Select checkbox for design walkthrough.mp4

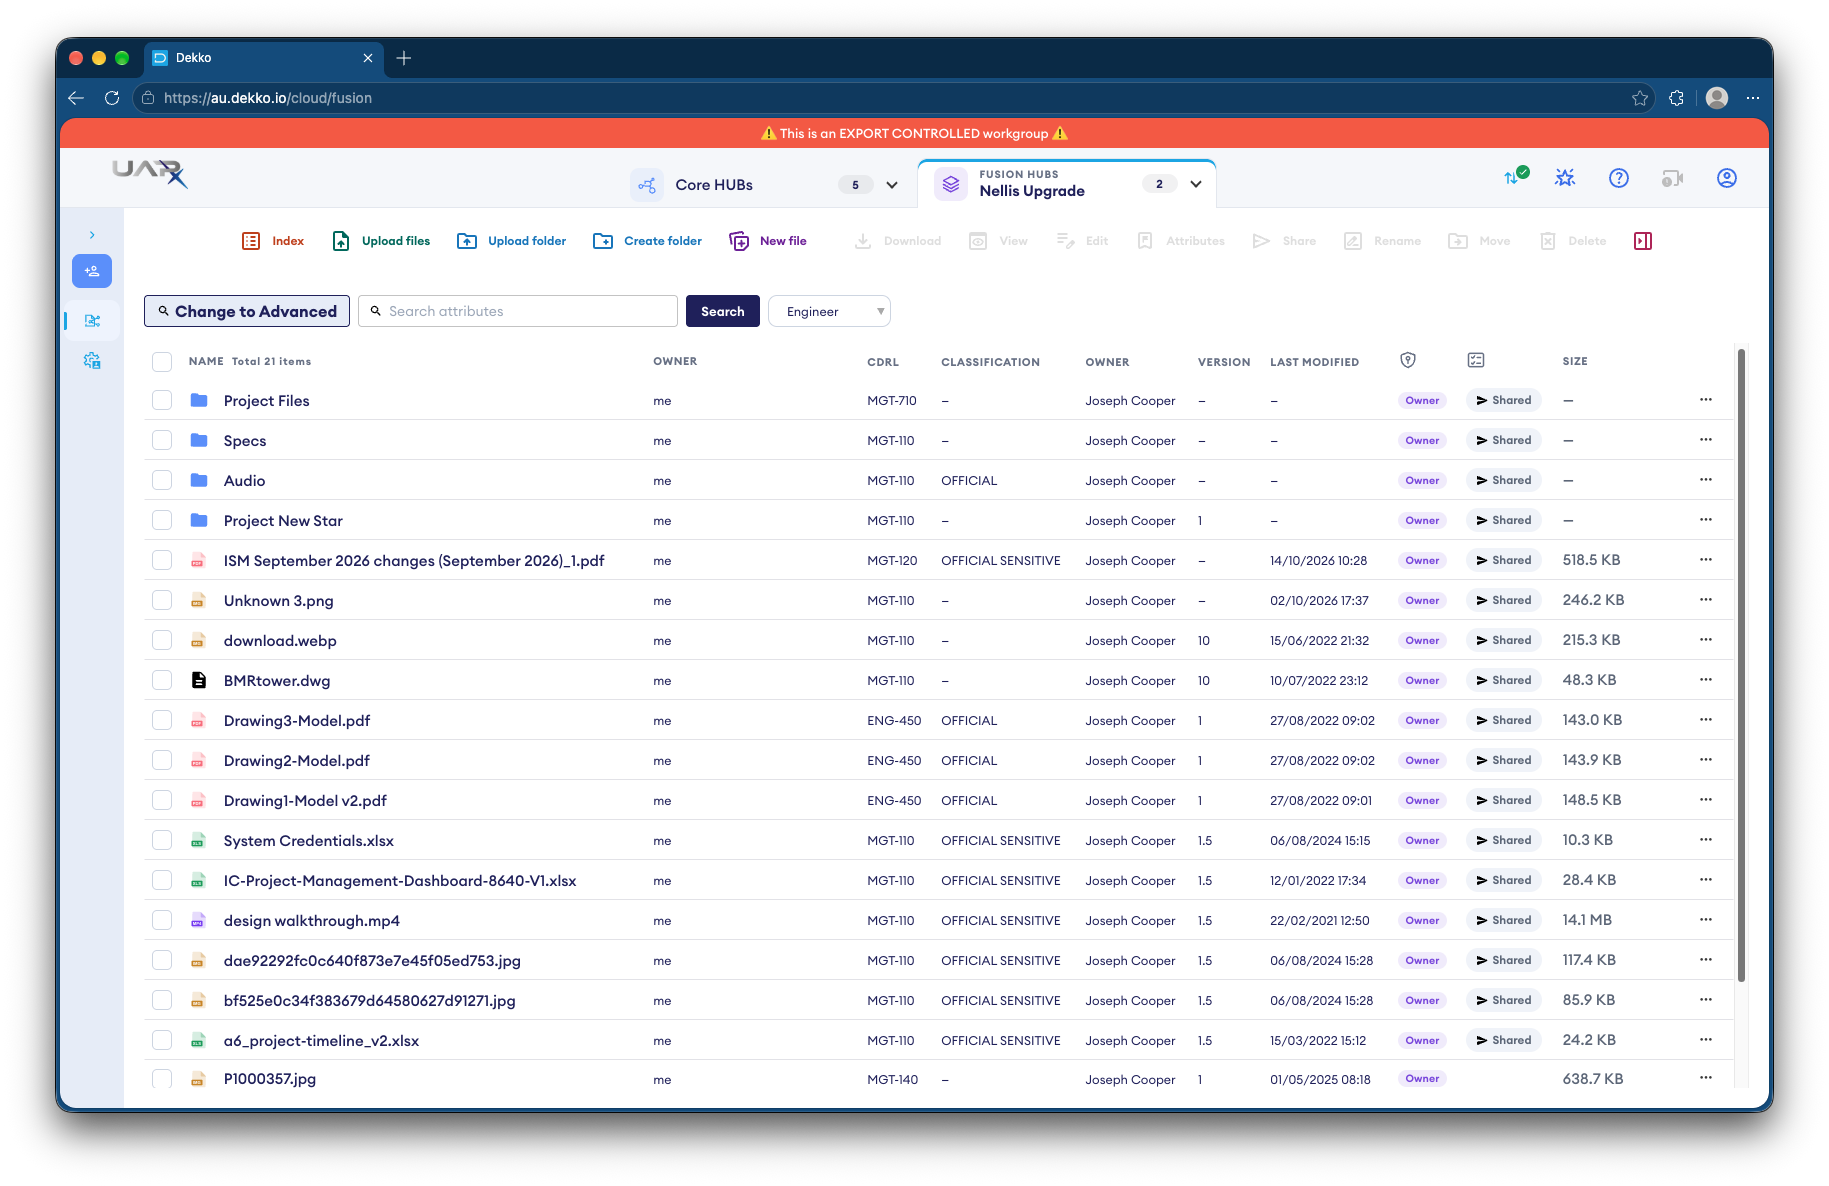[162, 920]
